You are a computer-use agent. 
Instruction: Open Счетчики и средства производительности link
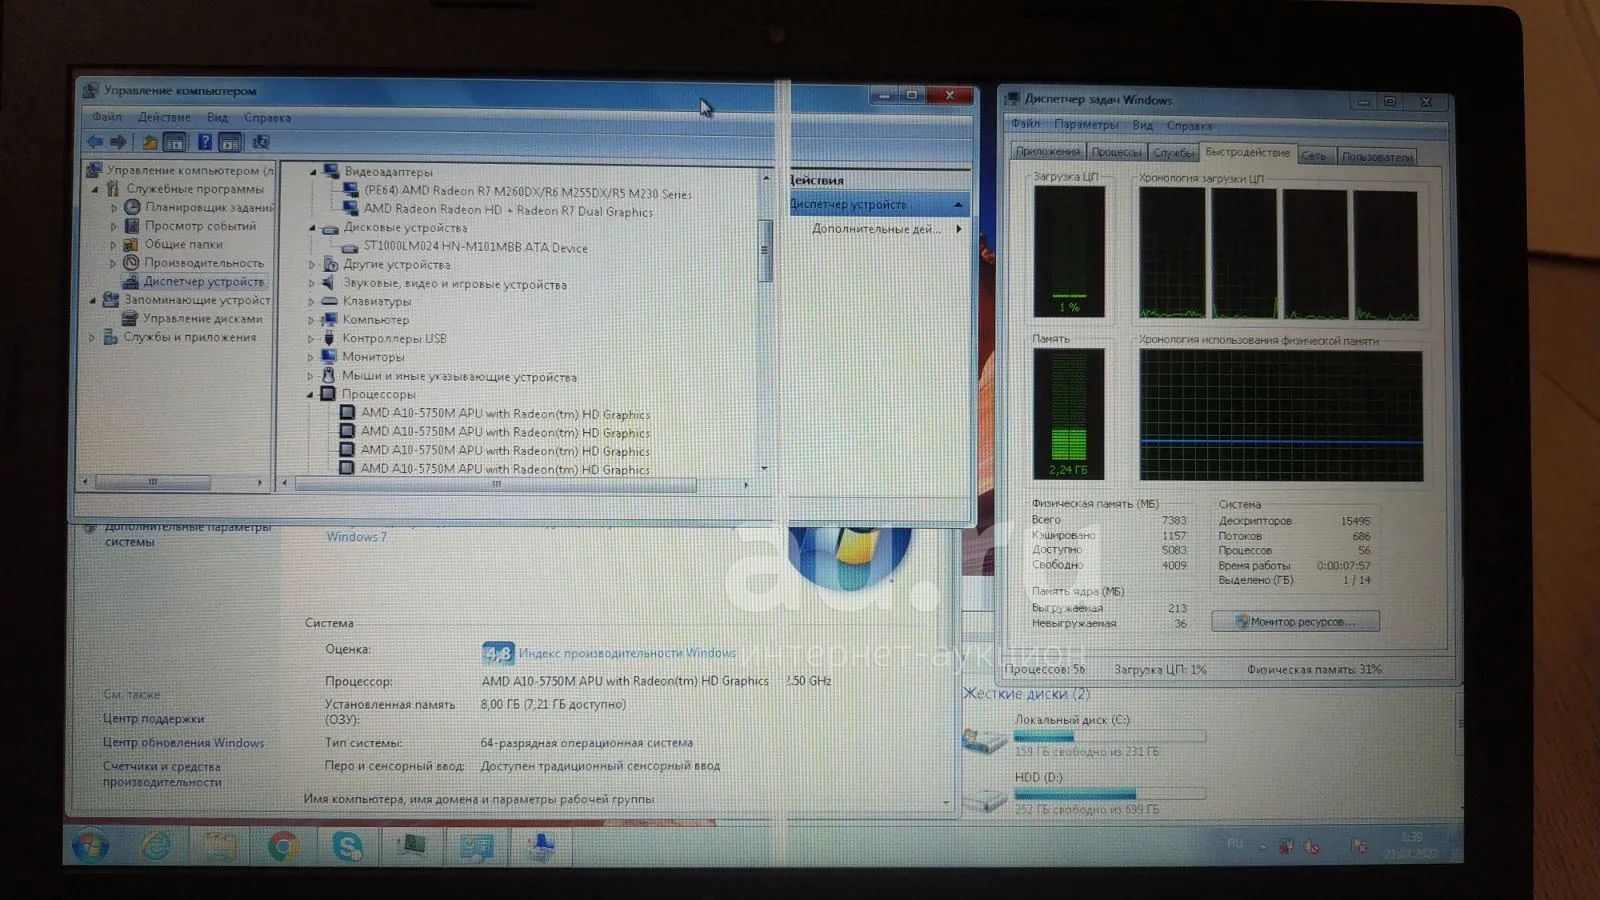tap(162, 775)
